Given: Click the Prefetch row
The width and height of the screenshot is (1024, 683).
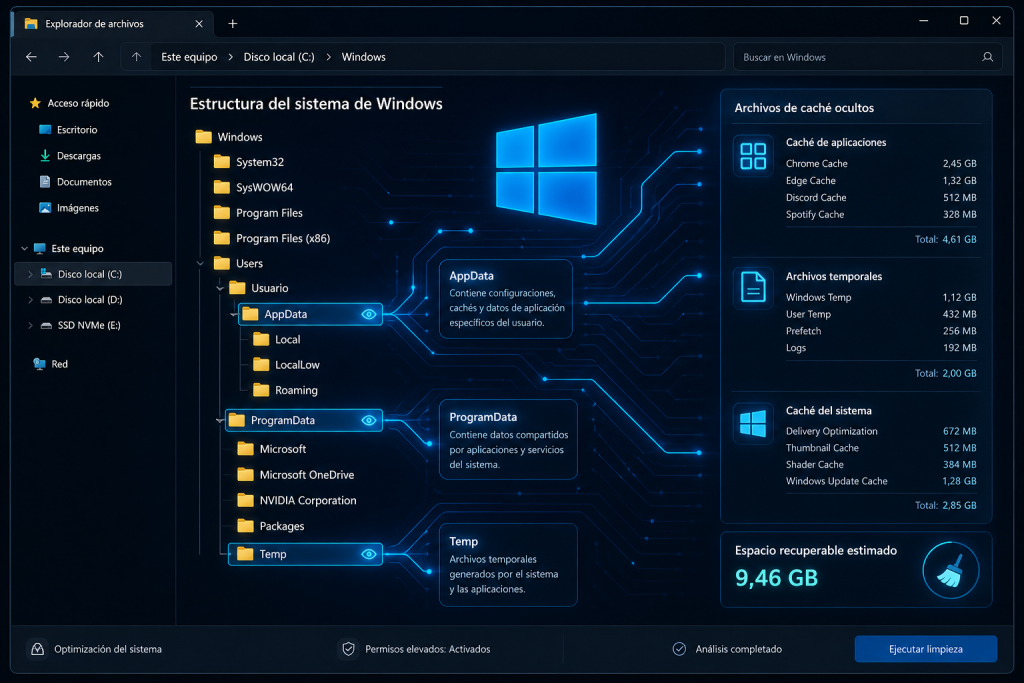Looking at the screenshot, I should pyautogui.click(x=881, y=330).
